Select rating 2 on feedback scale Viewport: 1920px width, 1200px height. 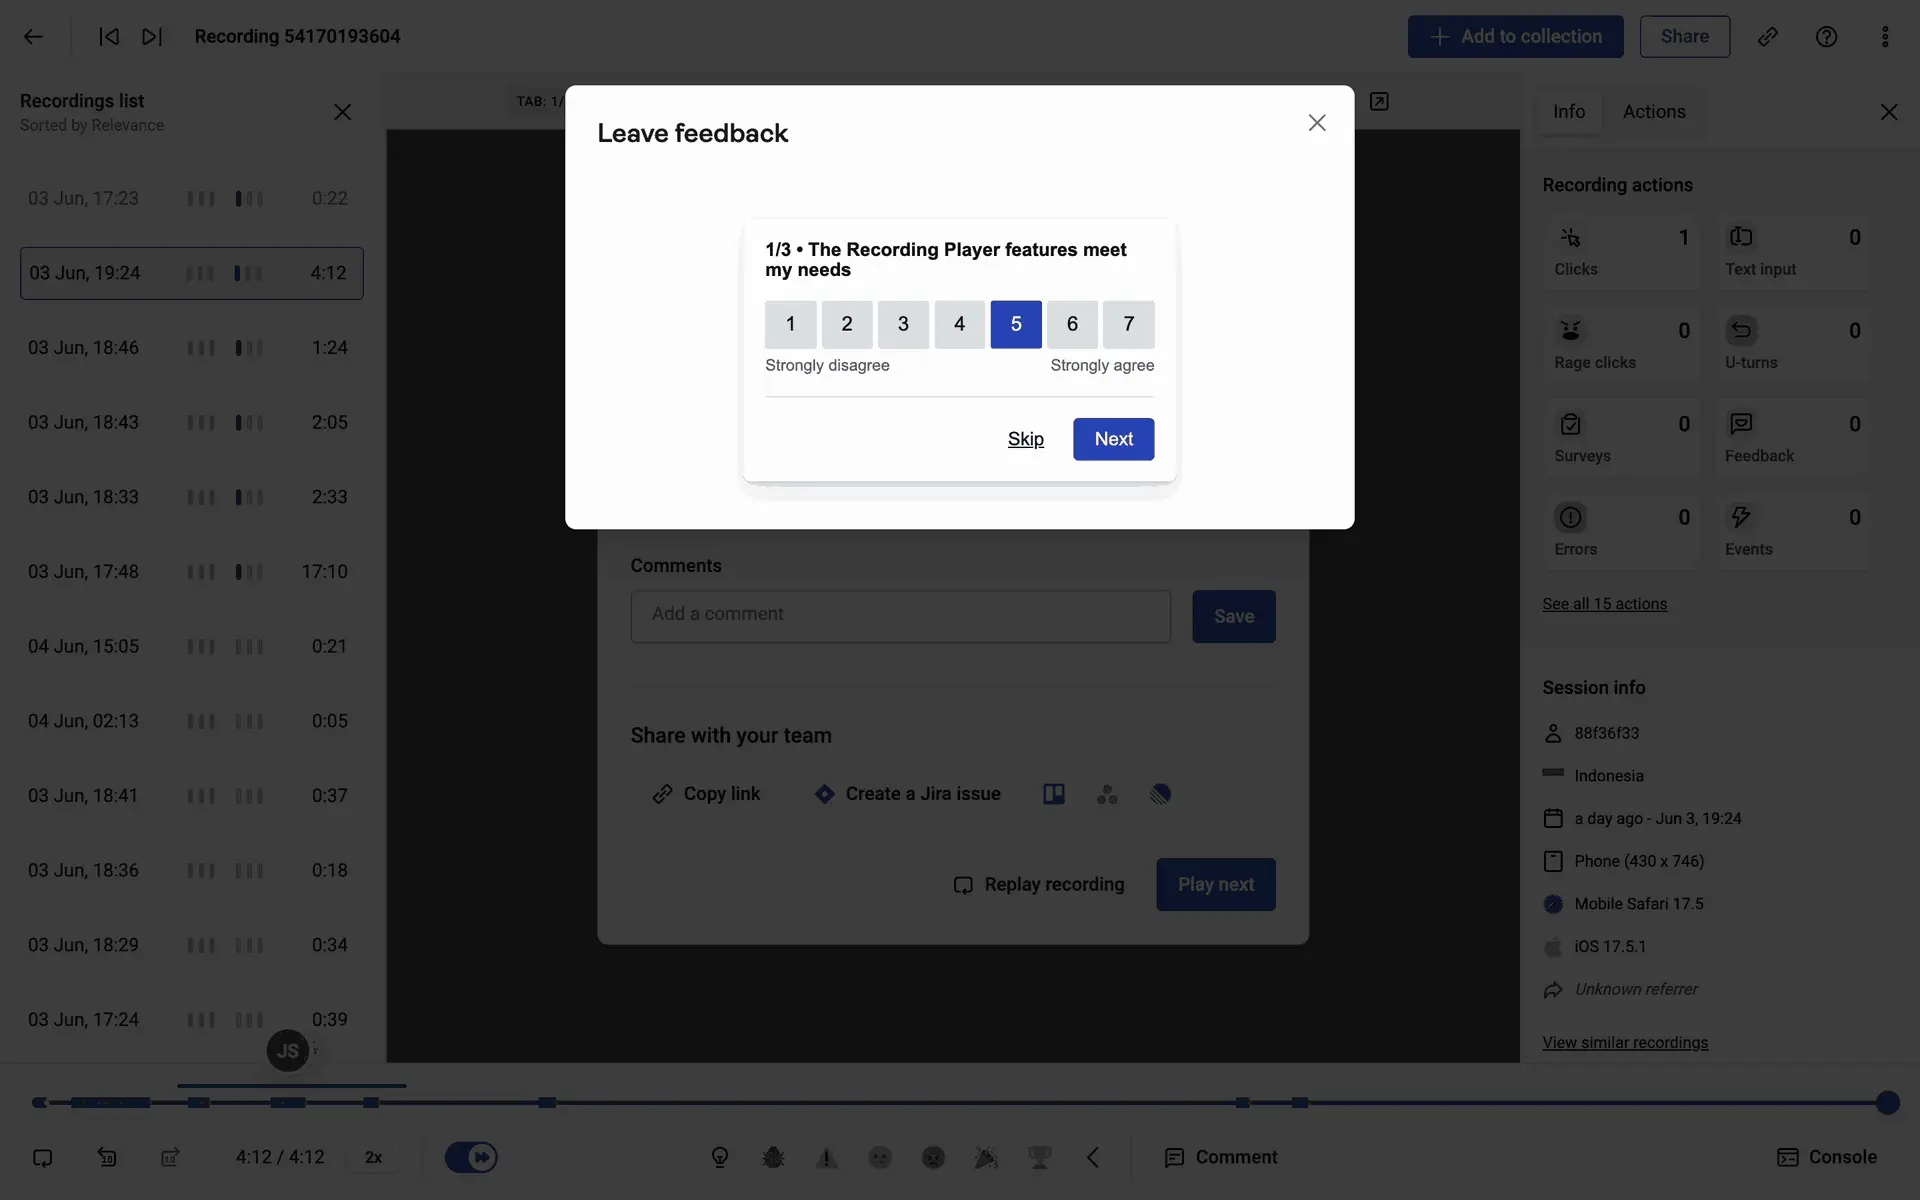coord(847,324)
